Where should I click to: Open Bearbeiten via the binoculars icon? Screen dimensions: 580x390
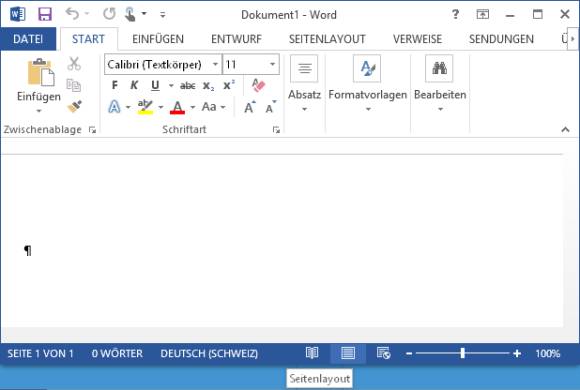pos(439,68)
